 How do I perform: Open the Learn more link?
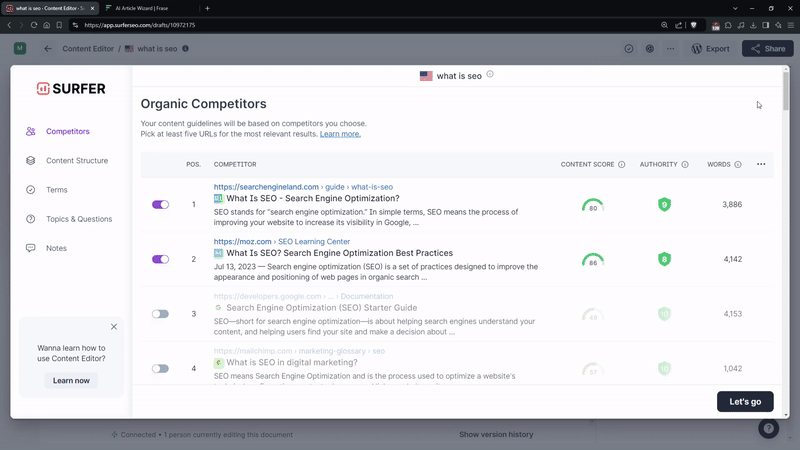(340, 134)
